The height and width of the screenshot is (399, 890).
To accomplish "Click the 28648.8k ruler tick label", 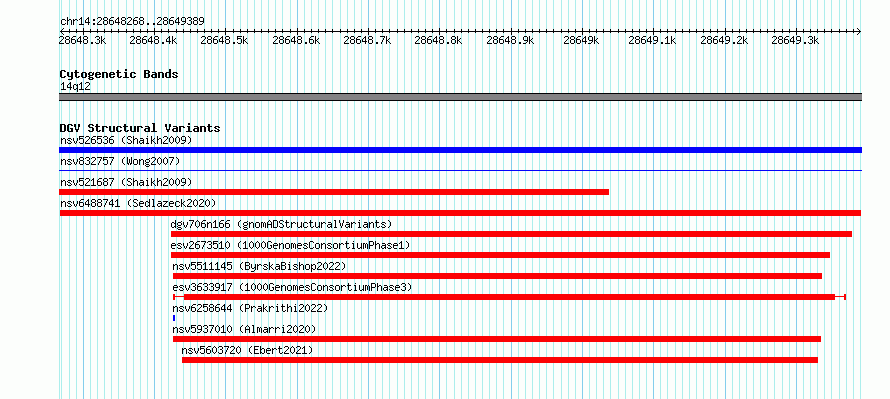I will (x=438, y=40).
